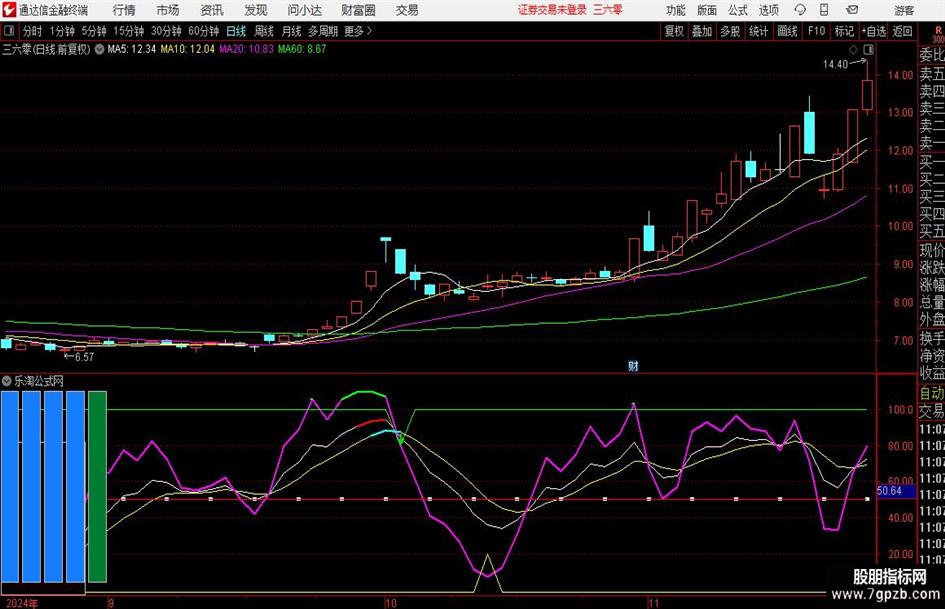Click the 2024年 date axis label
The image size is (945, 609).
click(22, 602)
